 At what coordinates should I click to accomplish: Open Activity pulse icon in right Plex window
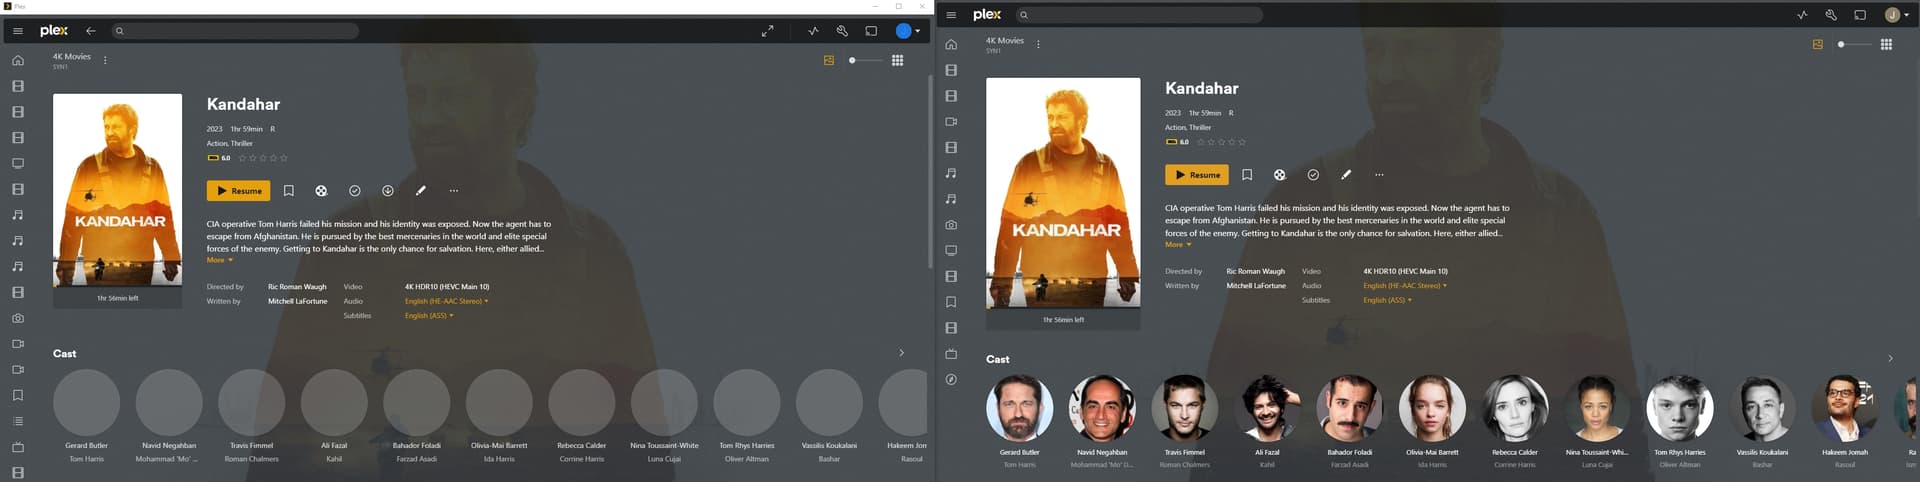(1802, 15)
